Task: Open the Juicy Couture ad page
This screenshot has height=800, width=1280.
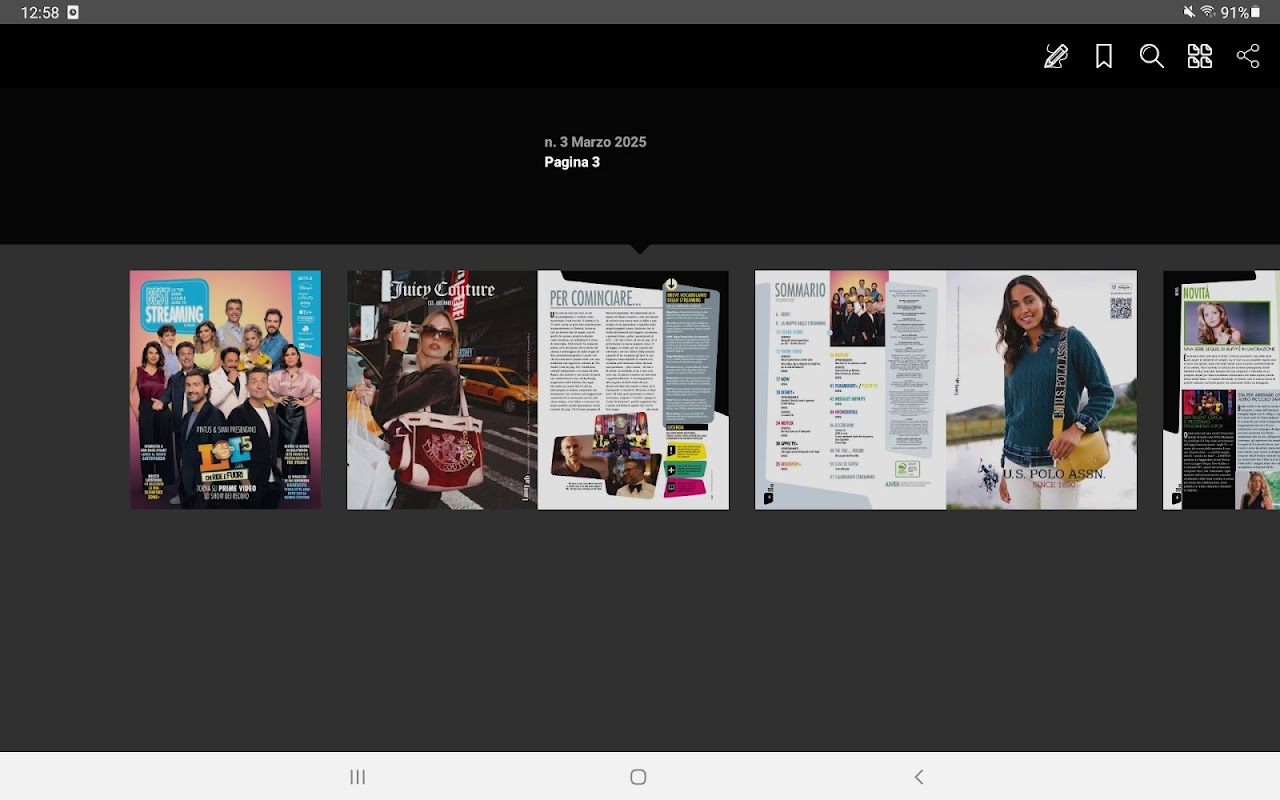Action: pyautogui.click(x=442, y=390)
